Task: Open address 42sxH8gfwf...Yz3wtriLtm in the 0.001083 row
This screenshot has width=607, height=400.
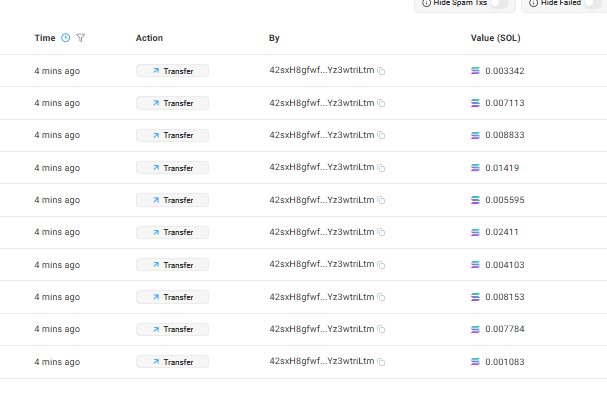Action: pyautogui.click(x=322, y=361)
